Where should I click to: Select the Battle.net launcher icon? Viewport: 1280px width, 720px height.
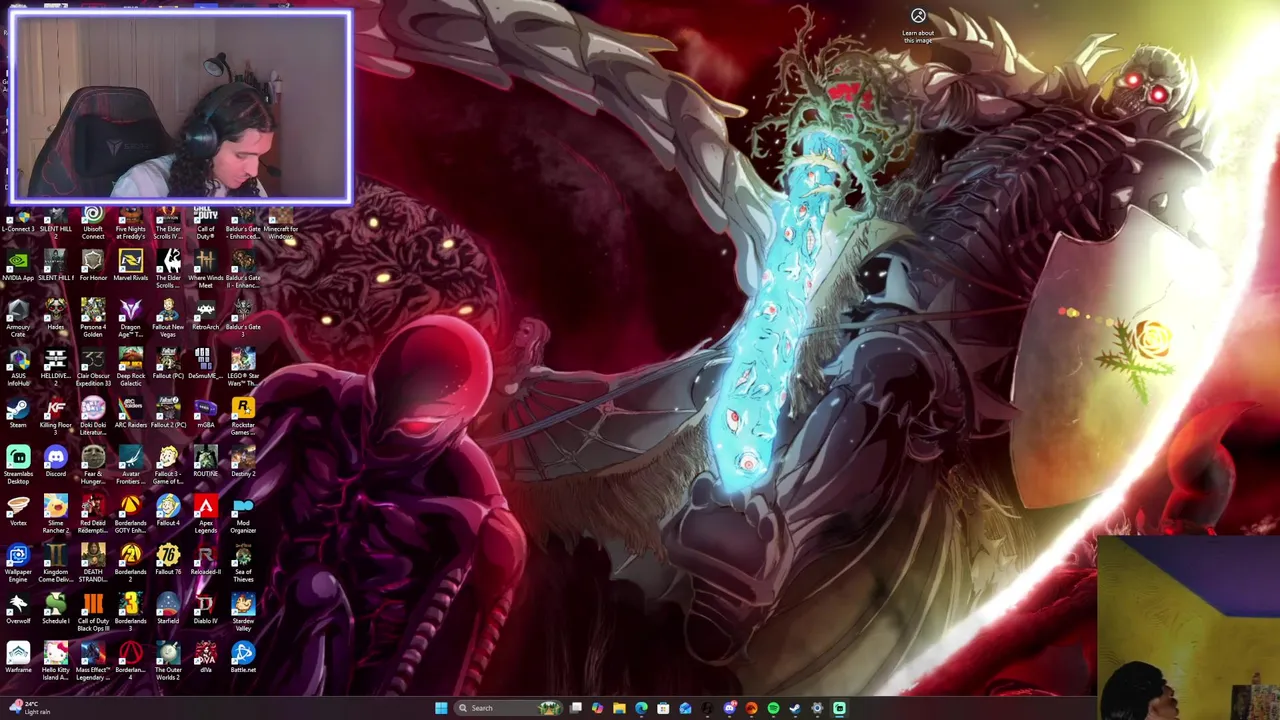point(243,658)
